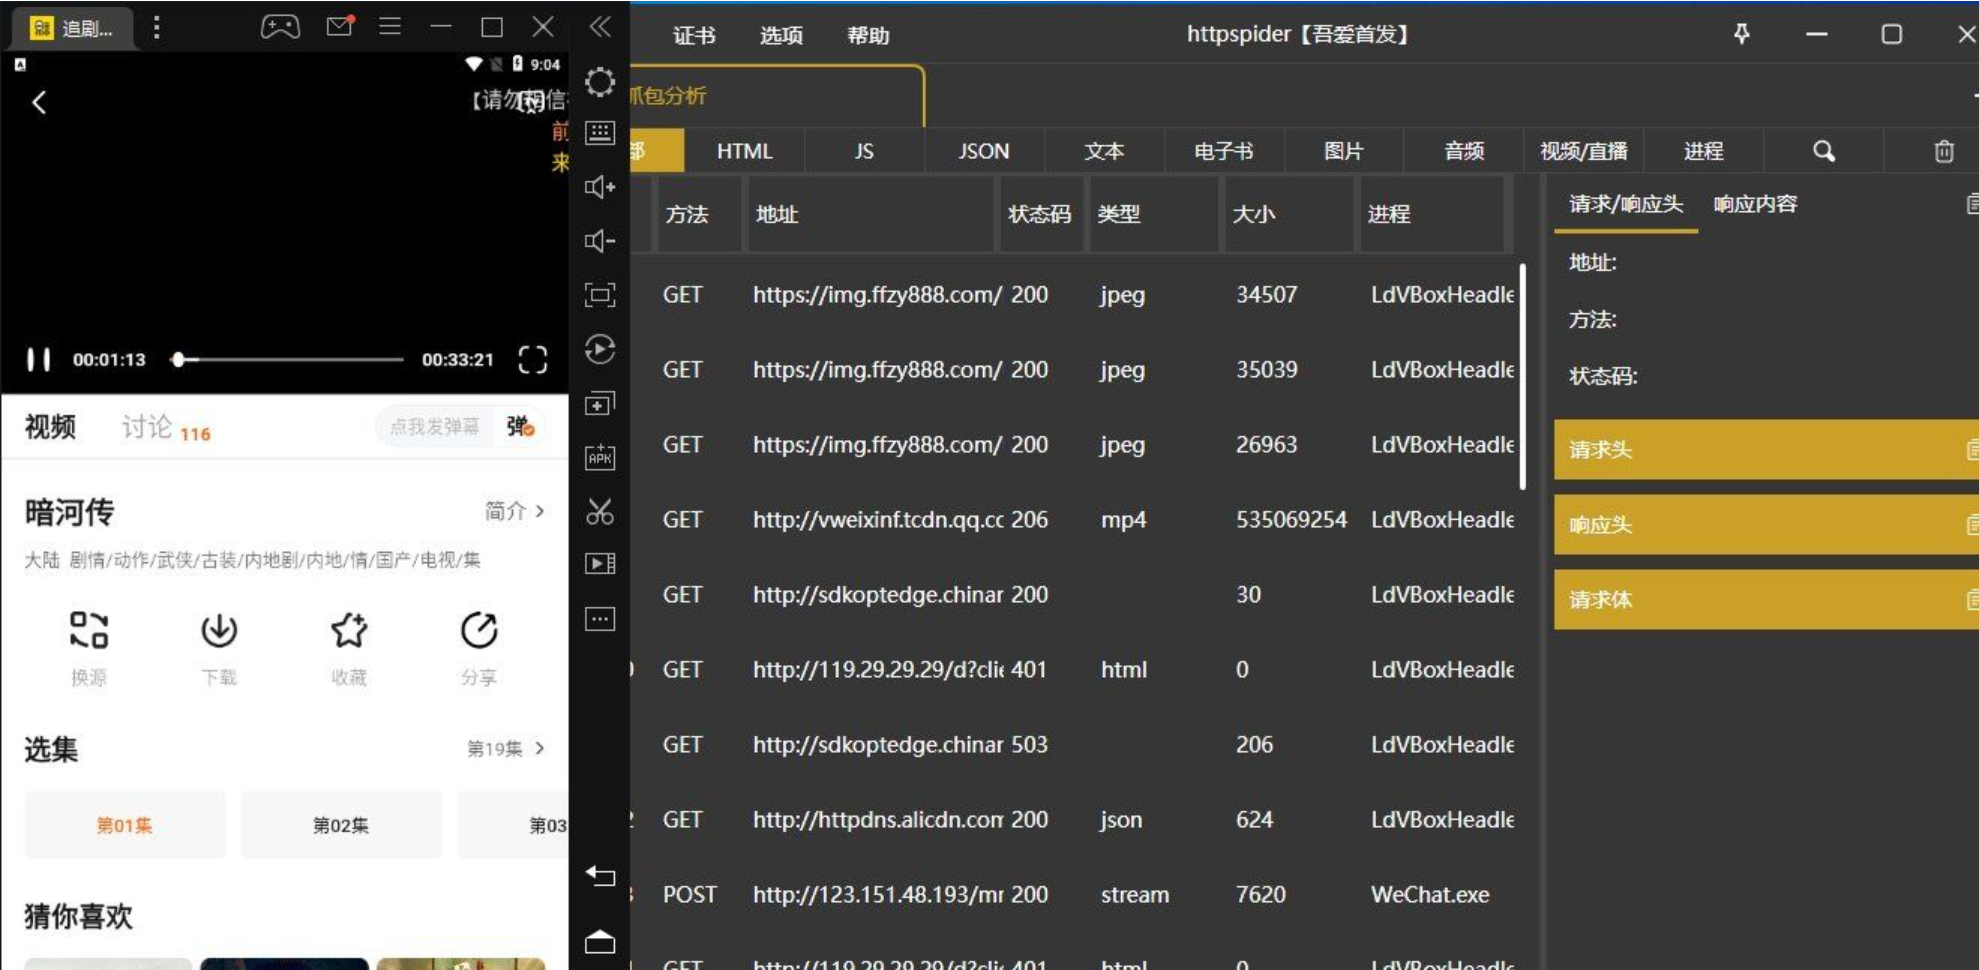Open the 选项 menu in httpspider
The height and width of the screenshot is (970, 1979).
pyautogui.click(x=781, y=36)
